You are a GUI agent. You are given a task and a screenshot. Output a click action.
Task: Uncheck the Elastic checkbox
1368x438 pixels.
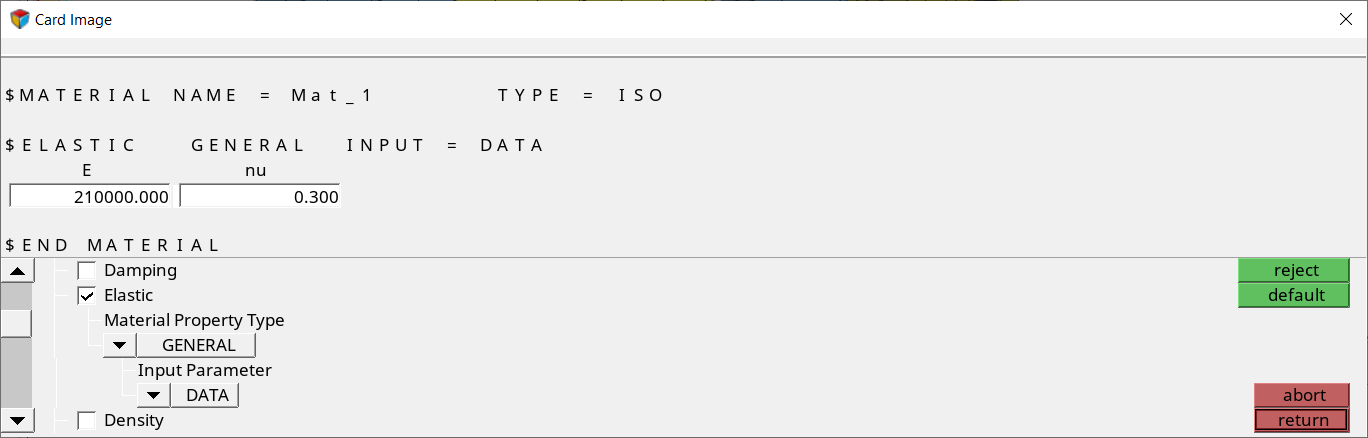[x=87, y=296]
